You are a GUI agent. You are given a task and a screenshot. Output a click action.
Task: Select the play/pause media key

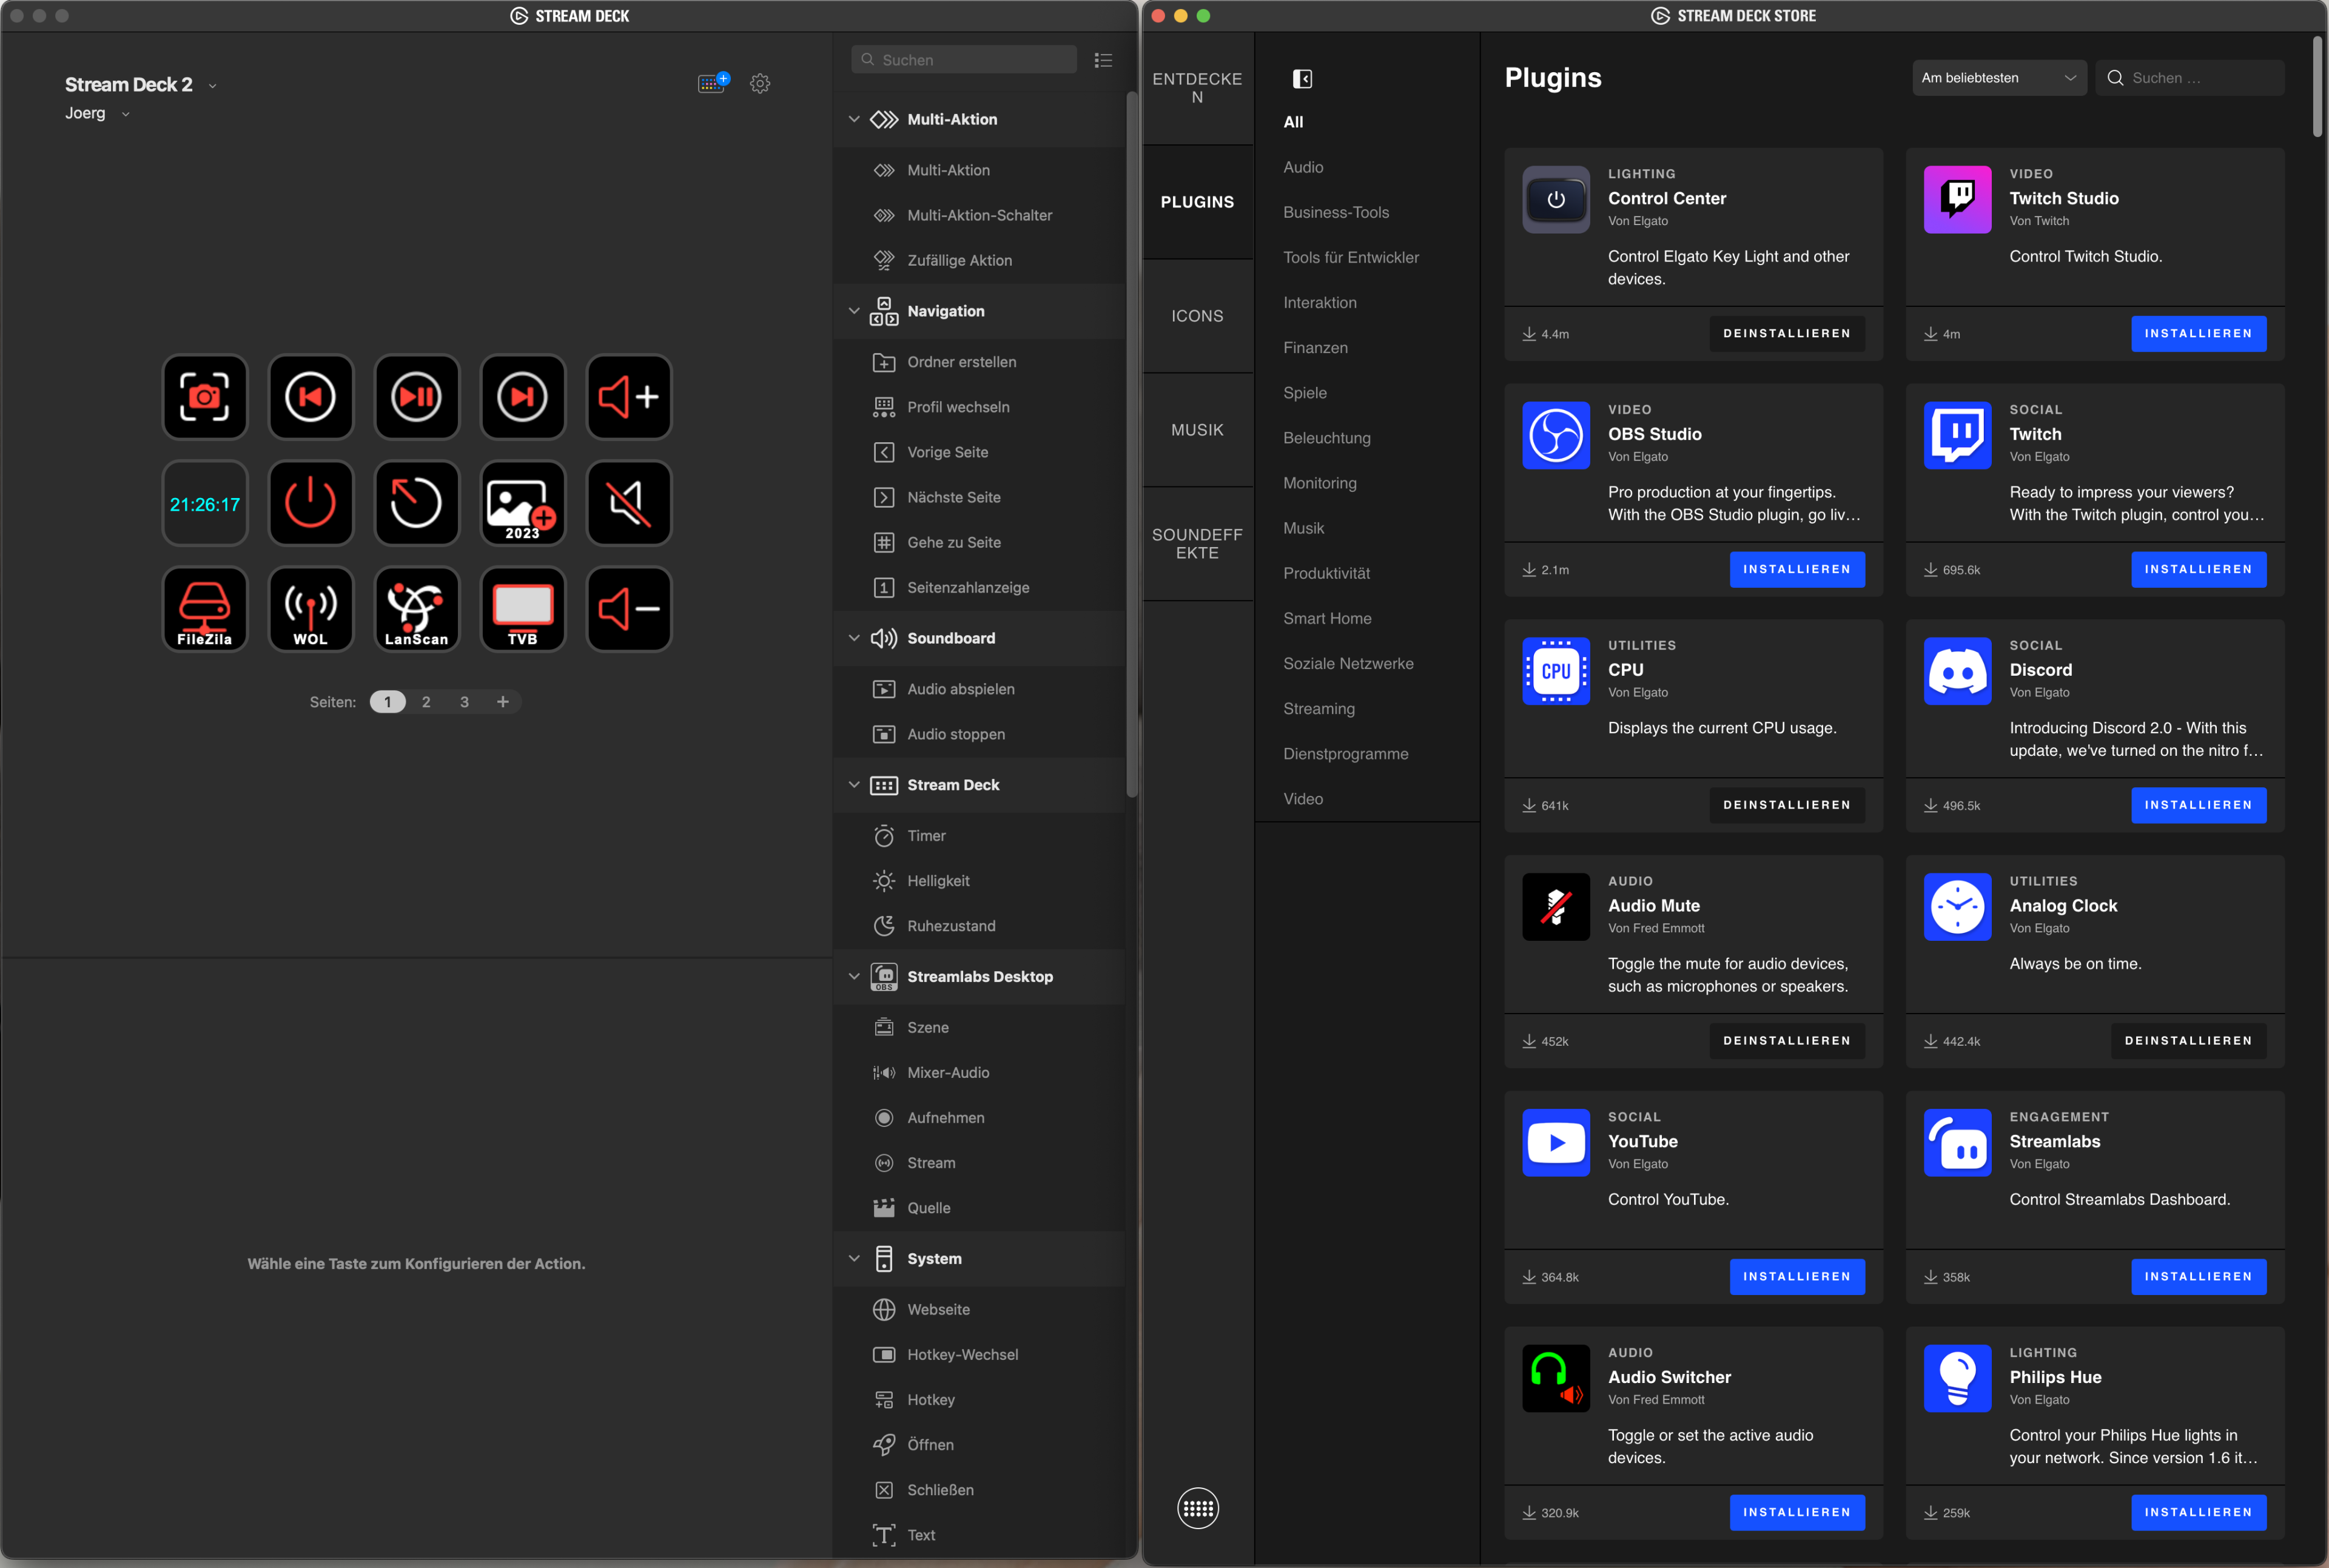(417, 397)
